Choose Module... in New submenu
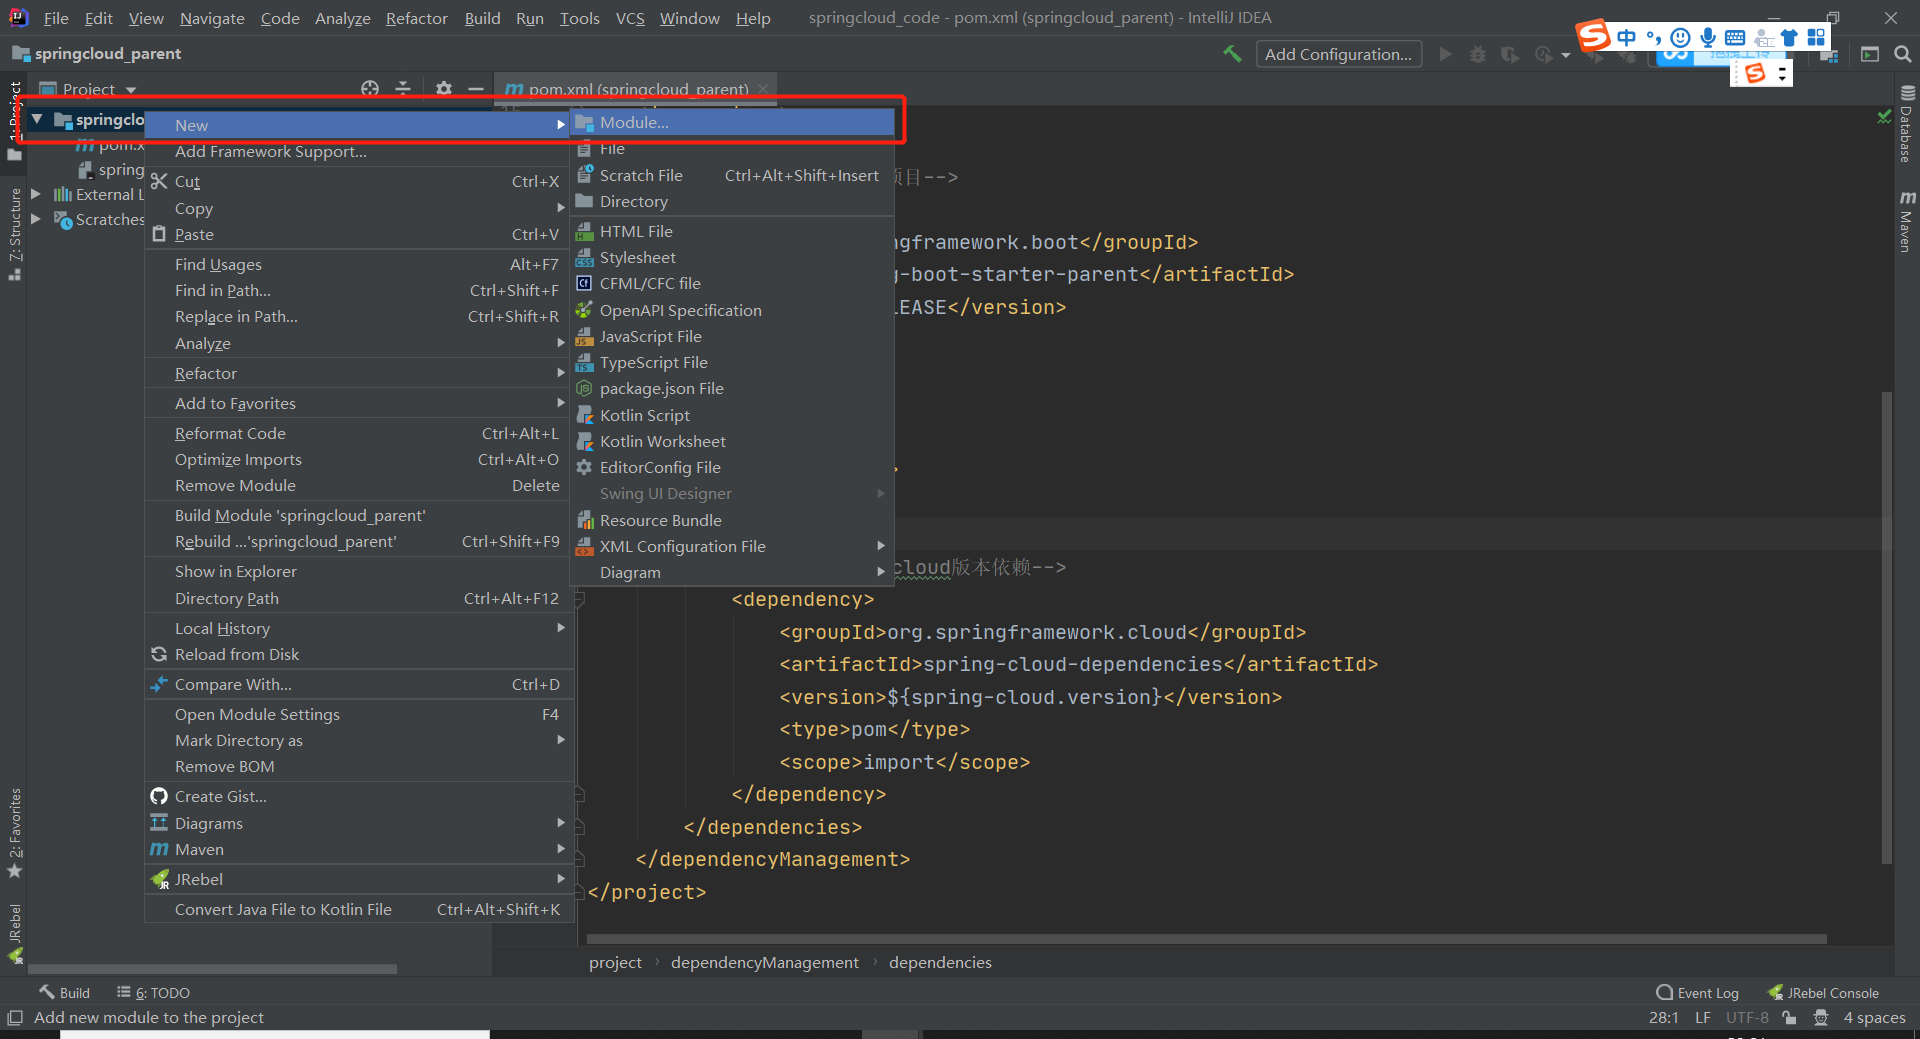 click(732, 122)
